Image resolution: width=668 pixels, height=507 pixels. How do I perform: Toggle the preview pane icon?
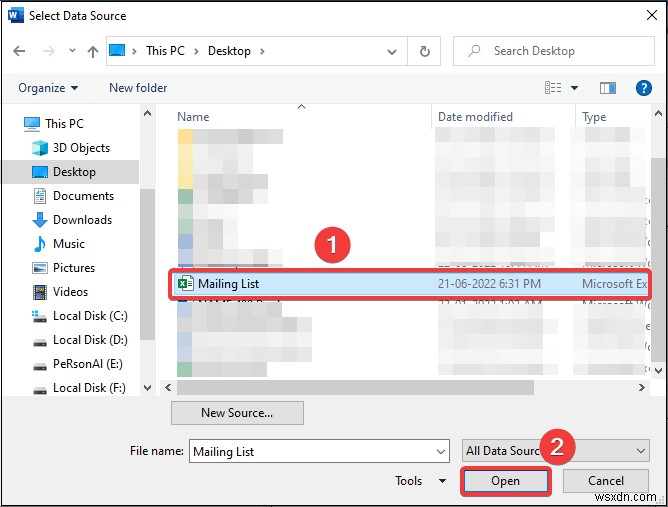608,88
